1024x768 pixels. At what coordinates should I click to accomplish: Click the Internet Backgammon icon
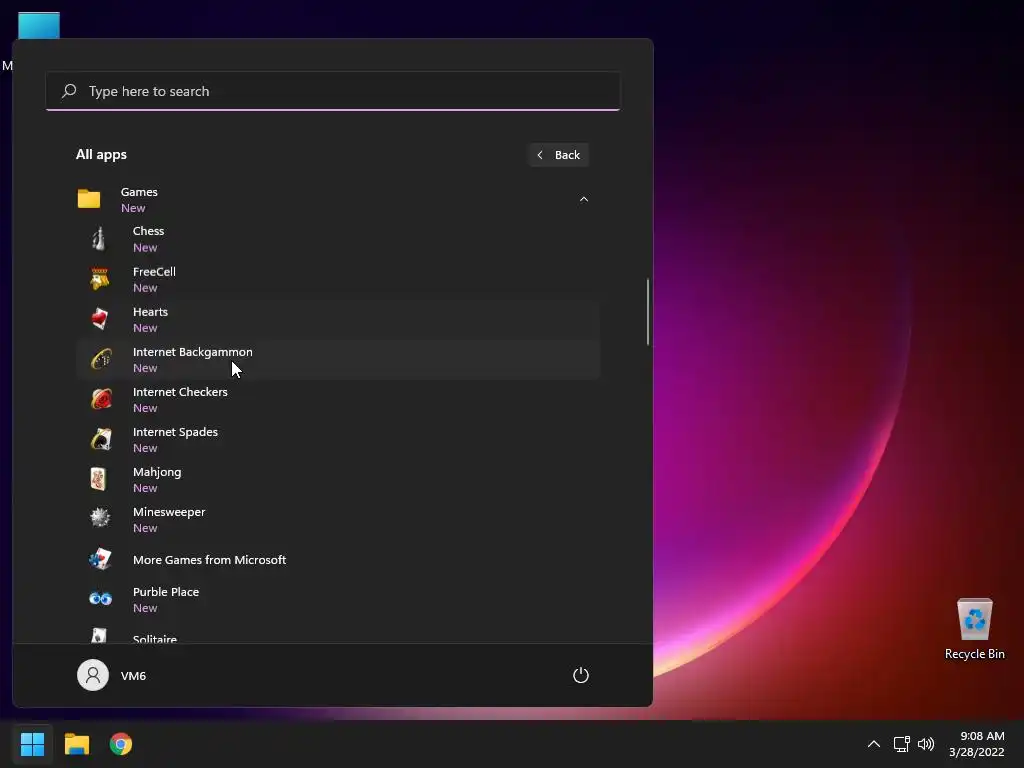coord(101,359)
